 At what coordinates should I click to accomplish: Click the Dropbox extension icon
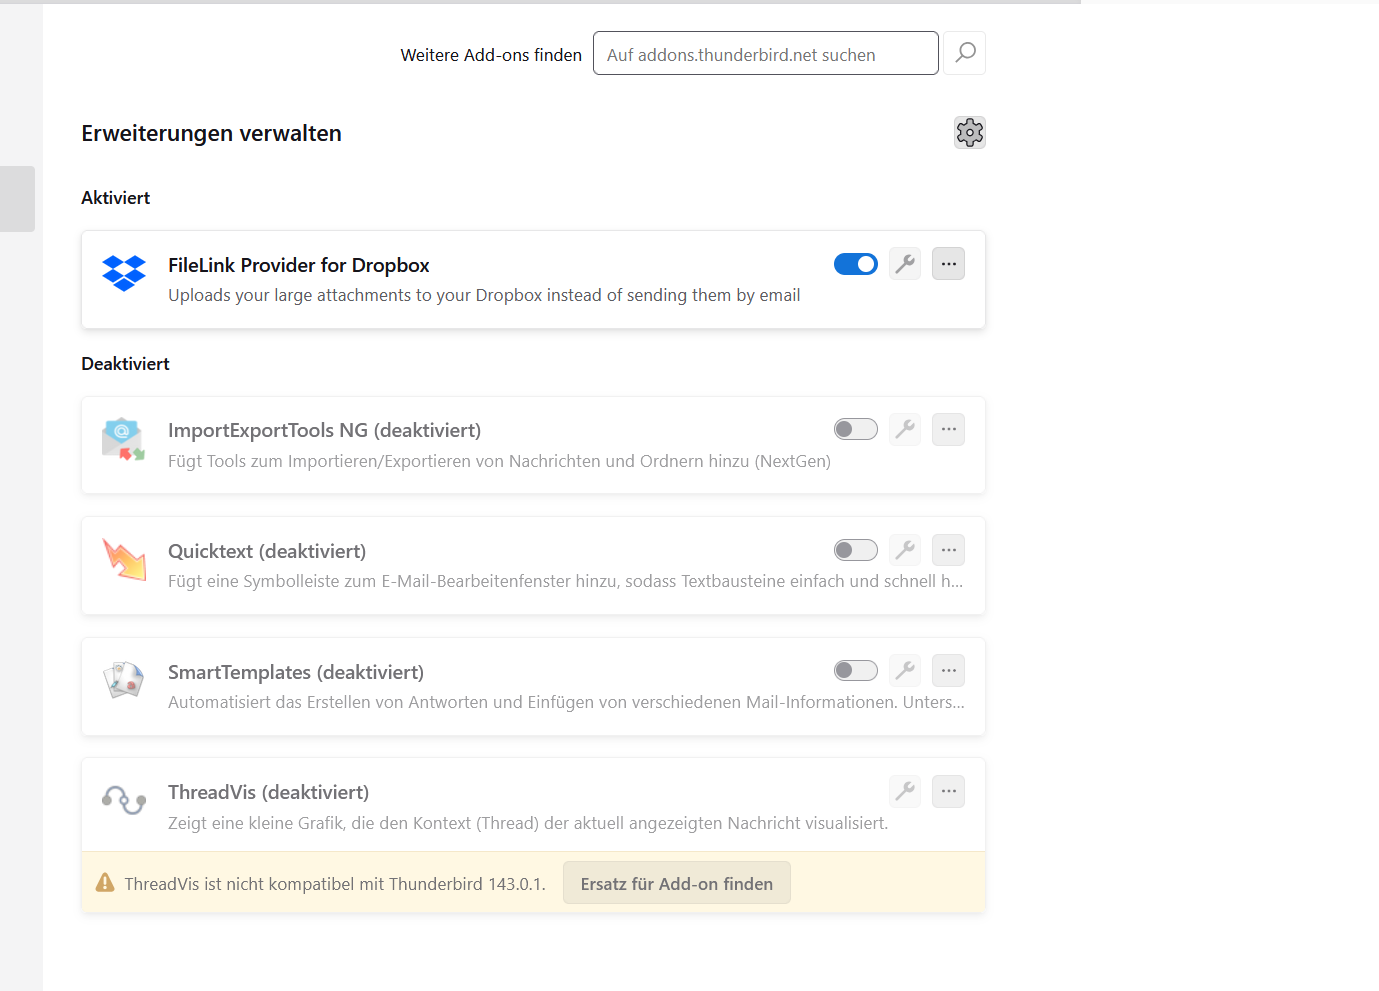124,273
